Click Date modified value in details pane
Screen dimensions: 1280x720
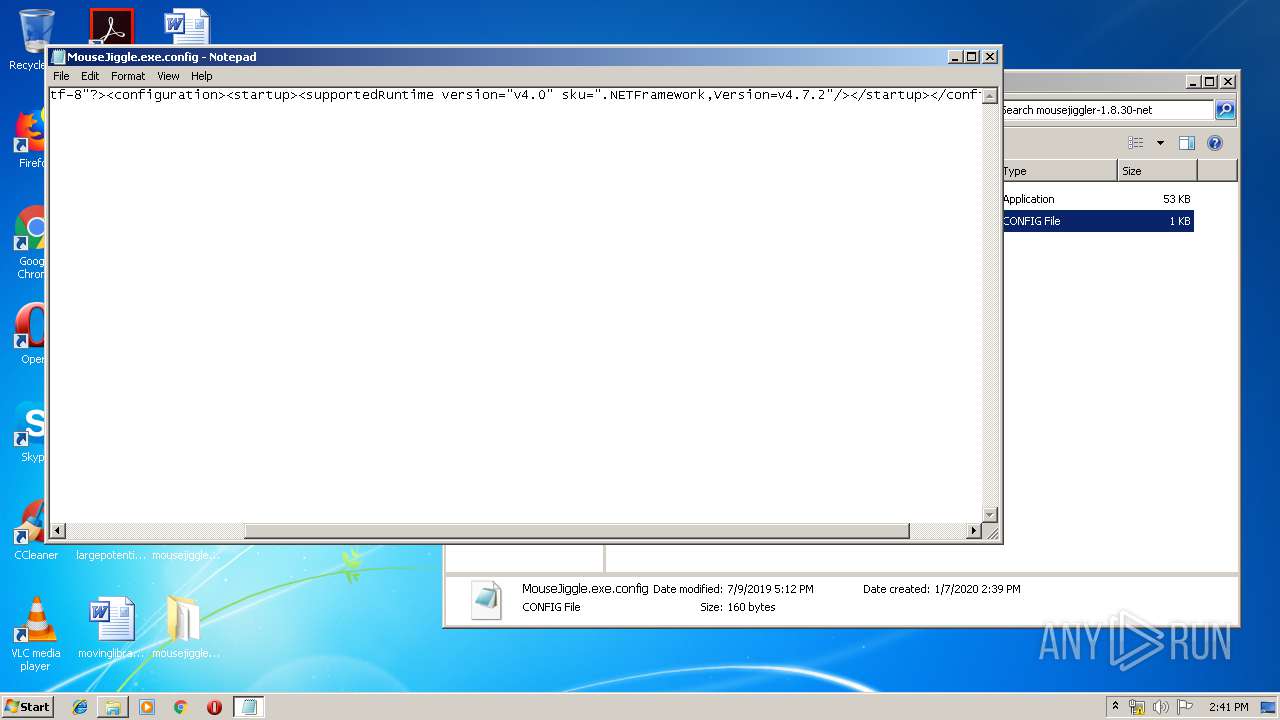tap(770, 589)
